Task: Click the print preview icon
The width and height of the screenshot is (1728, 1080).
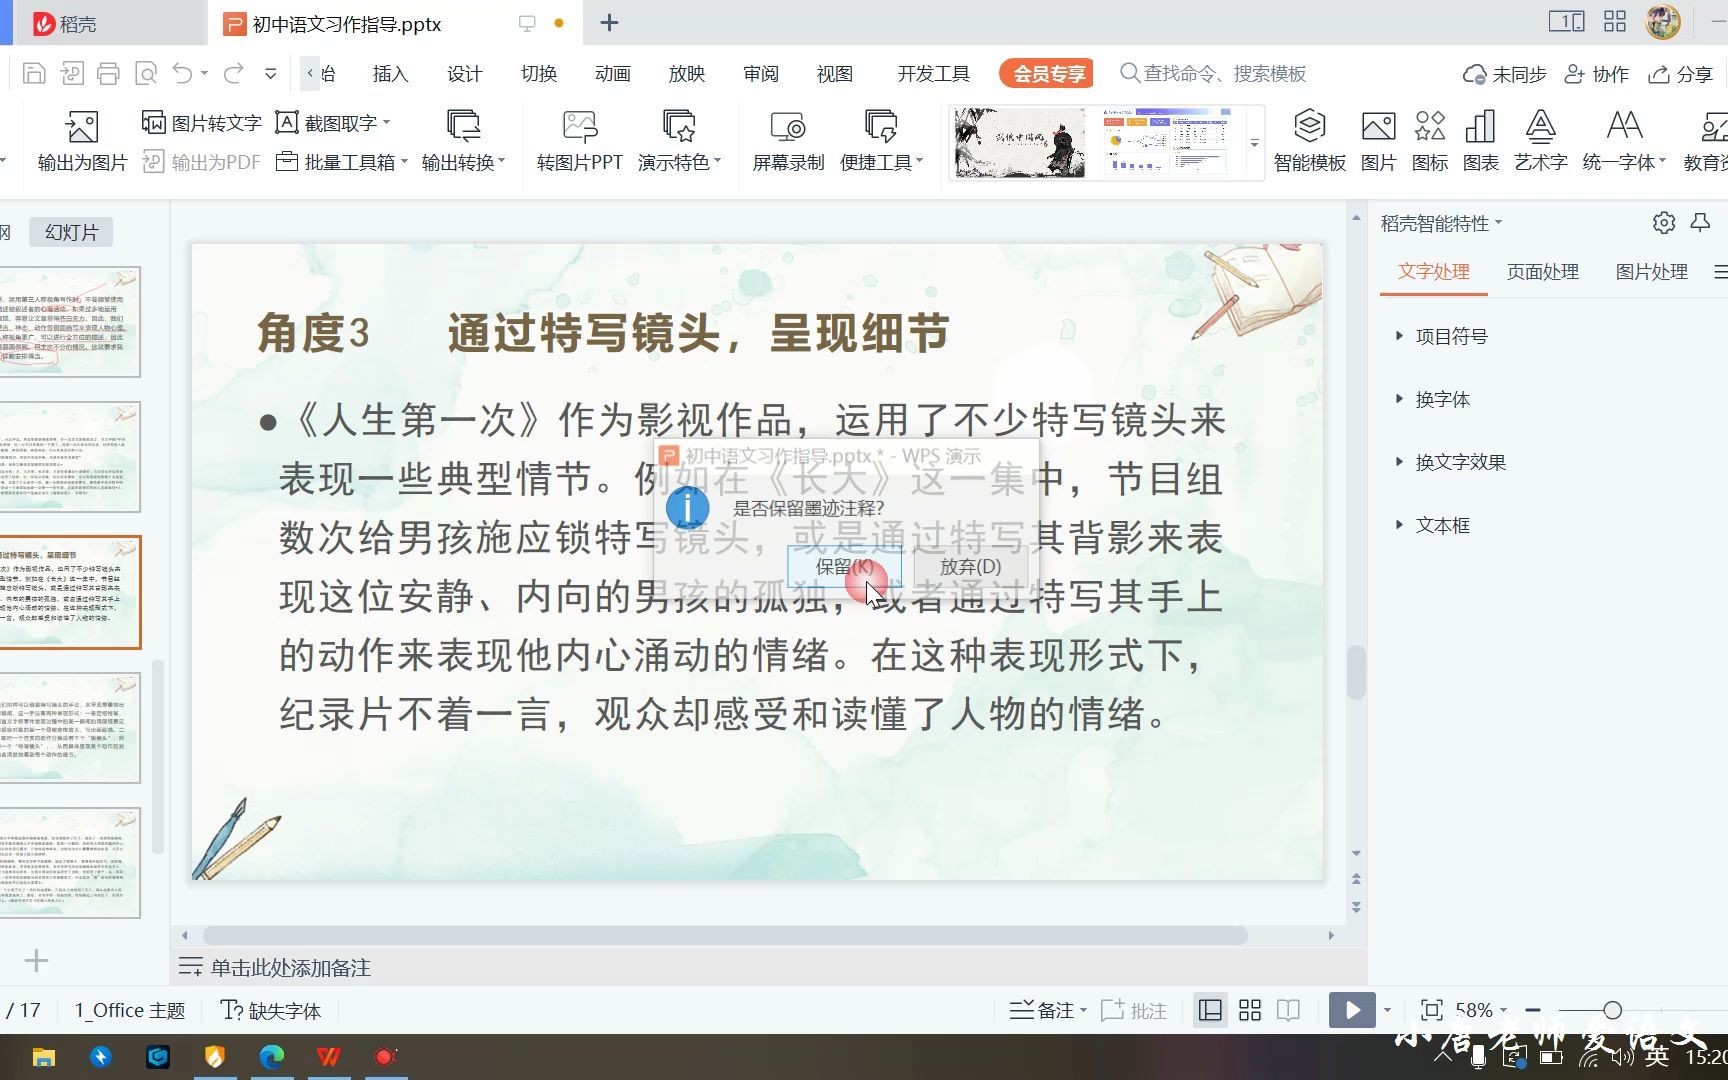Action: pos(146,73)
